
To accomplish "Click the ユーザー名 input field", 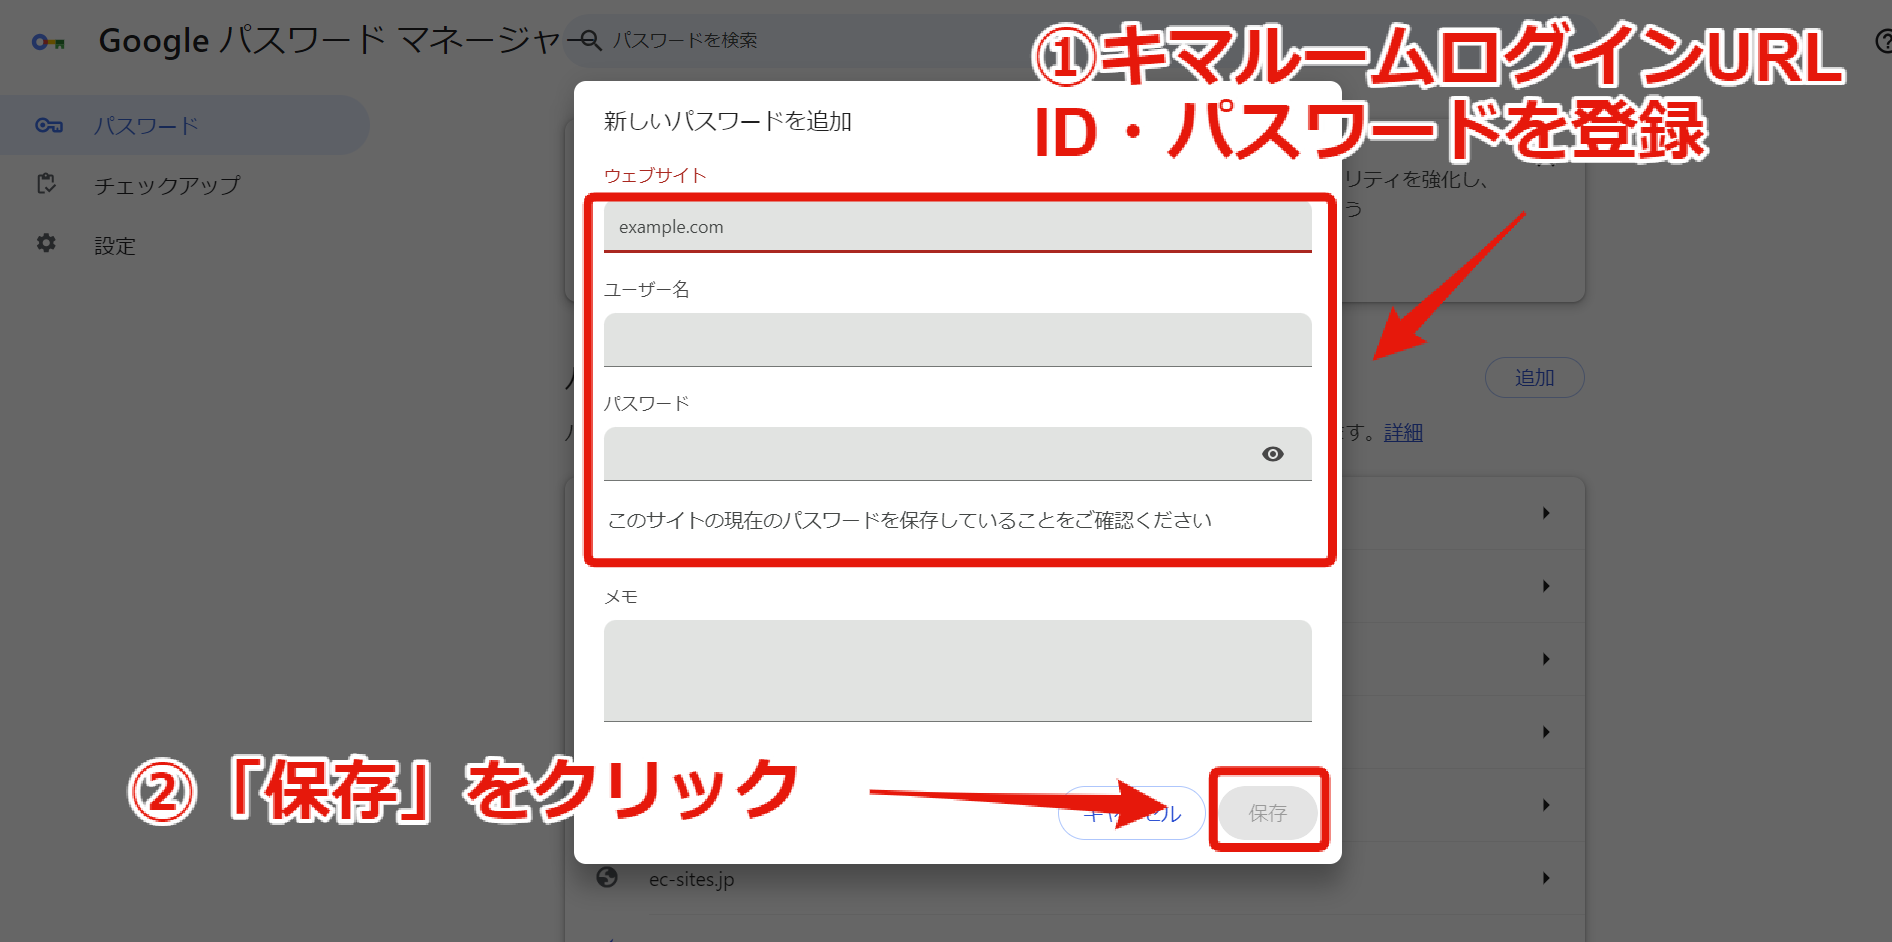I will tap(957, 340).
